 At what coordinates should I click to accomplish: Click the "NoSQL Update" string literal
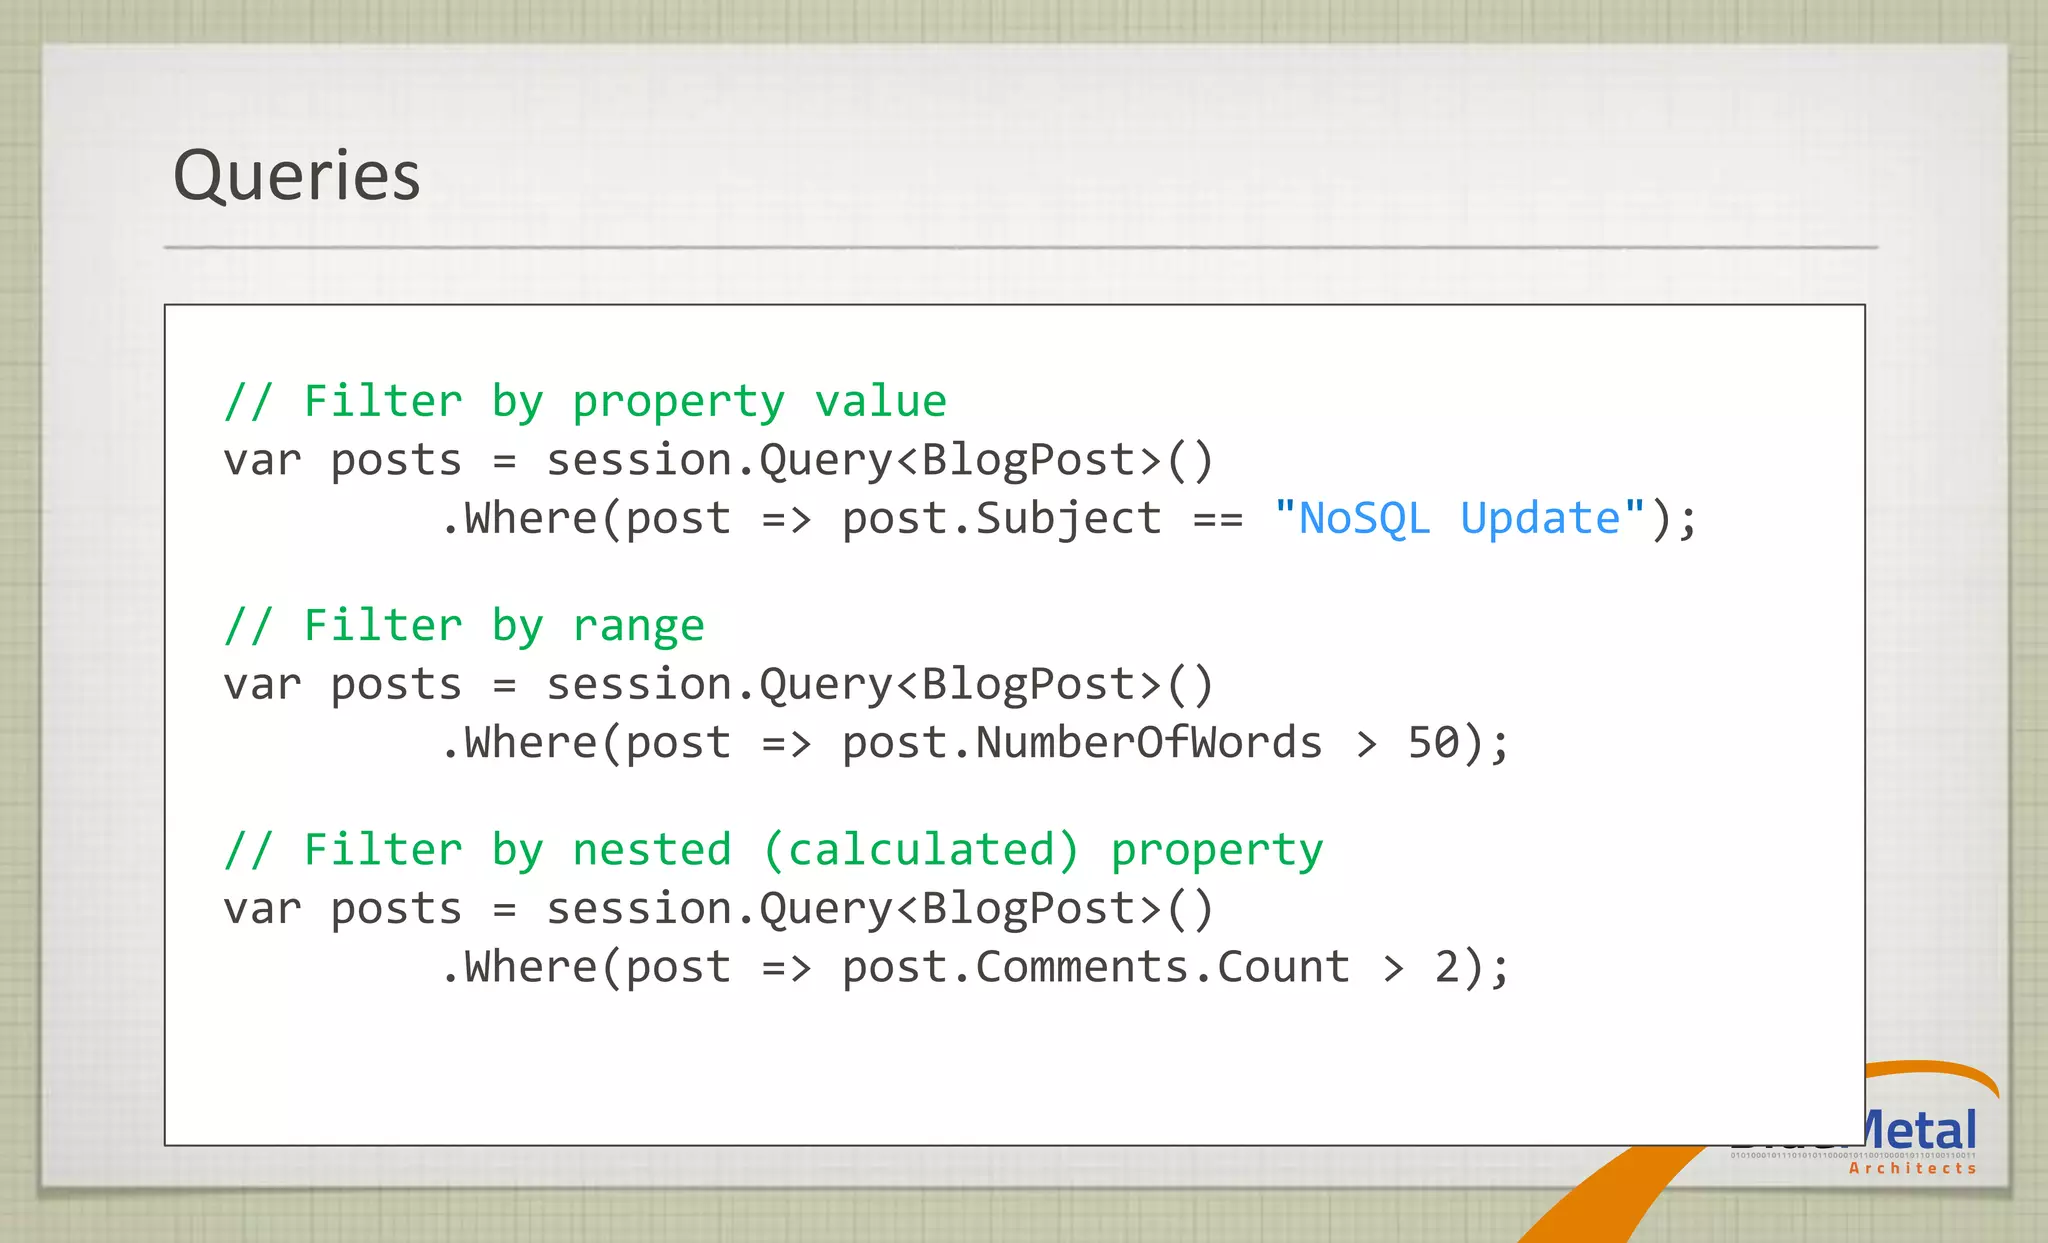(1459, 518)
